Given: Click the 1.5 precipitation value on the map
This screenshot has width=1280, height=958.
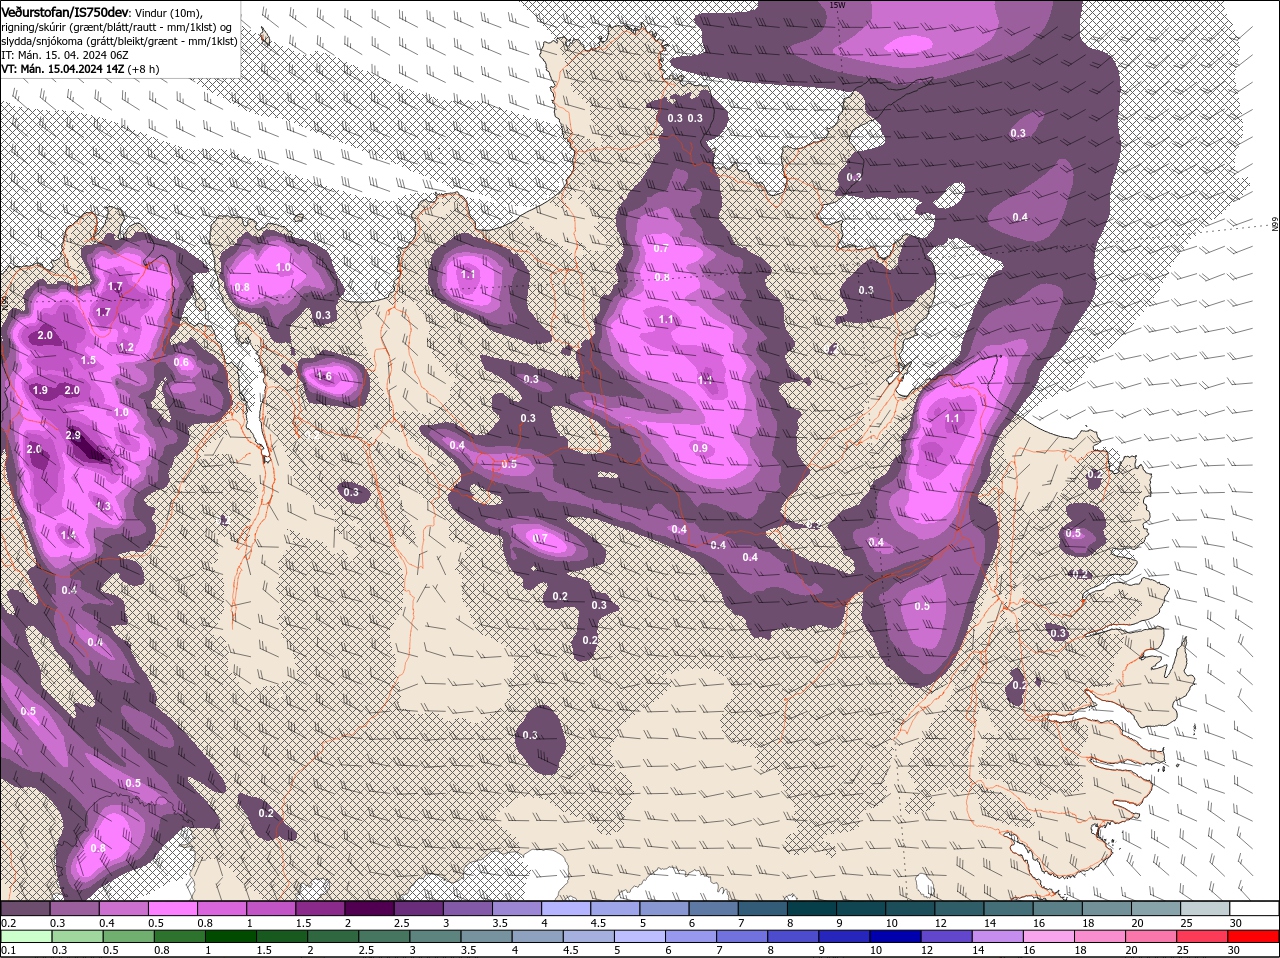Looking at the screenshot, I should [x=88, y=360].
